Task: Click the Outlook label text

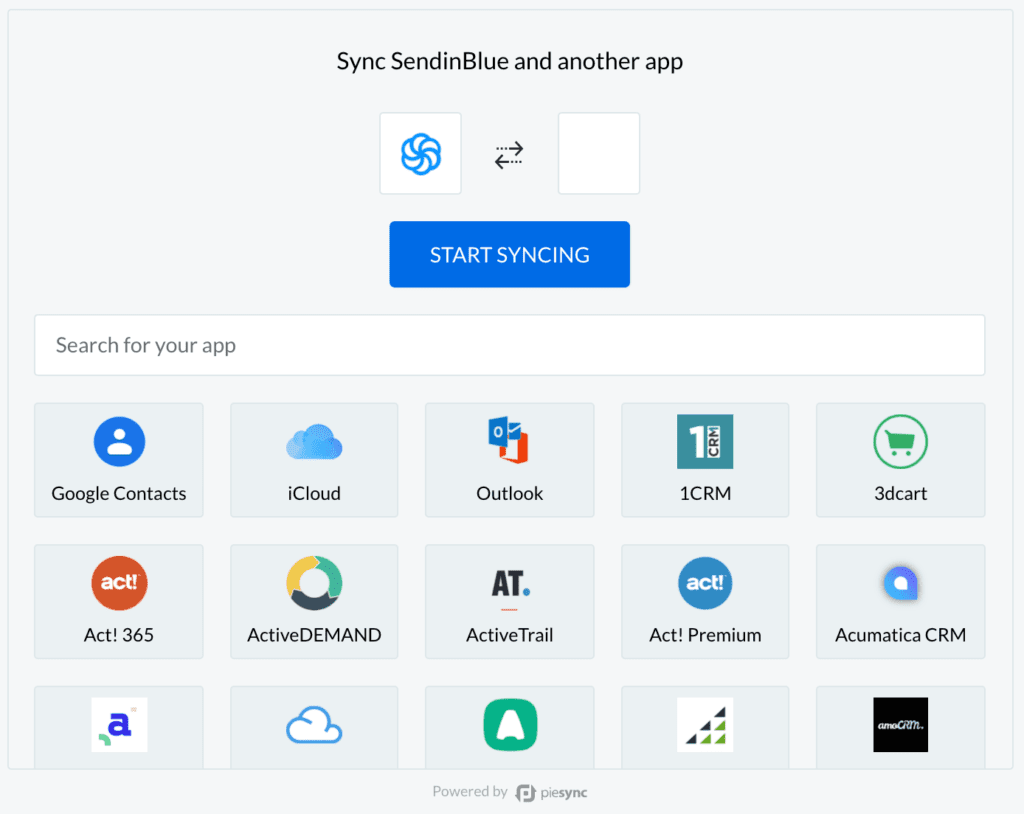Action: [x=509, y=493]
